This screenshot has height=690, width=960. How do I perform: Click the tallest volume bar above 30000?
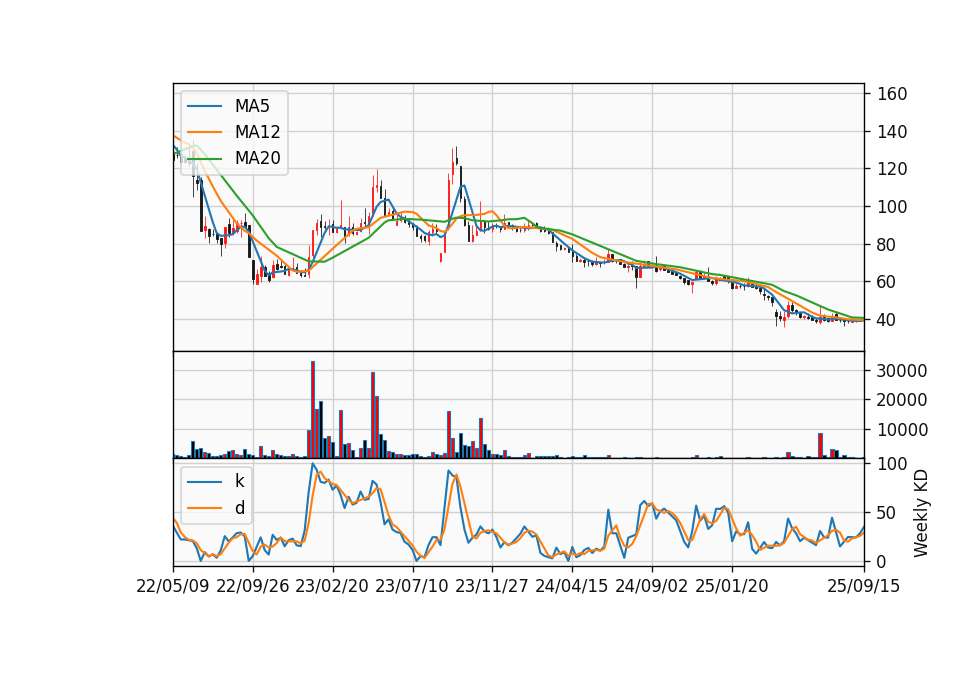coord(313,410)
